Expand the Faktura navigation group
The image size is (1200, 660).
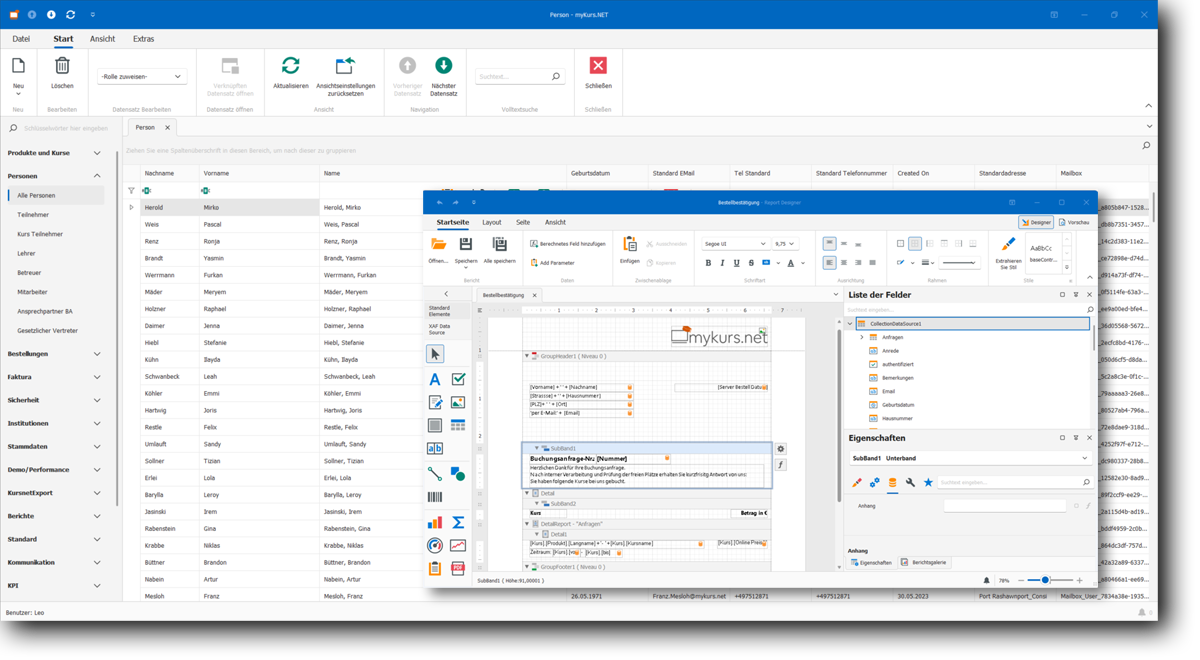tap(97, 377)
